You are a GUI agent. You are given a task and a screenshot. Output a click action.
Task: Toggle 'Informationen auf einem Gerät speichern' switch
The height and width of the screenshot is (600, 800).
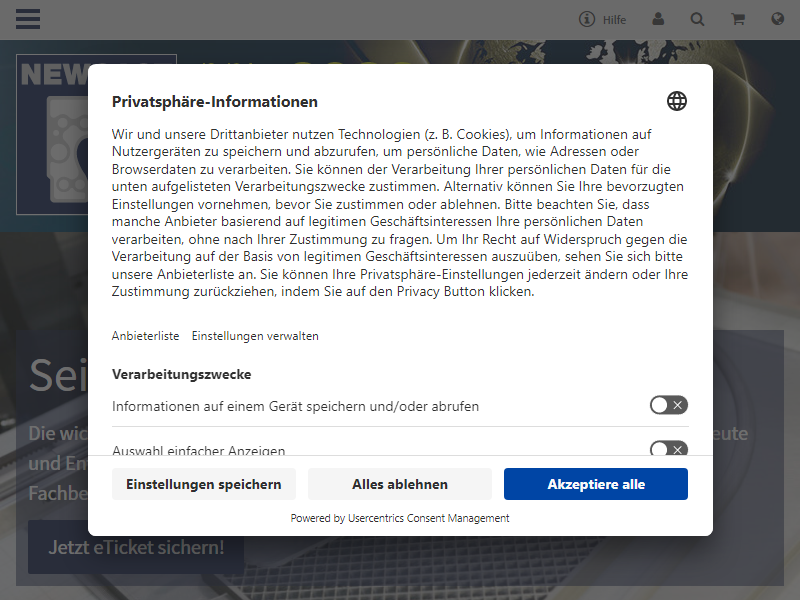[669, 405]
